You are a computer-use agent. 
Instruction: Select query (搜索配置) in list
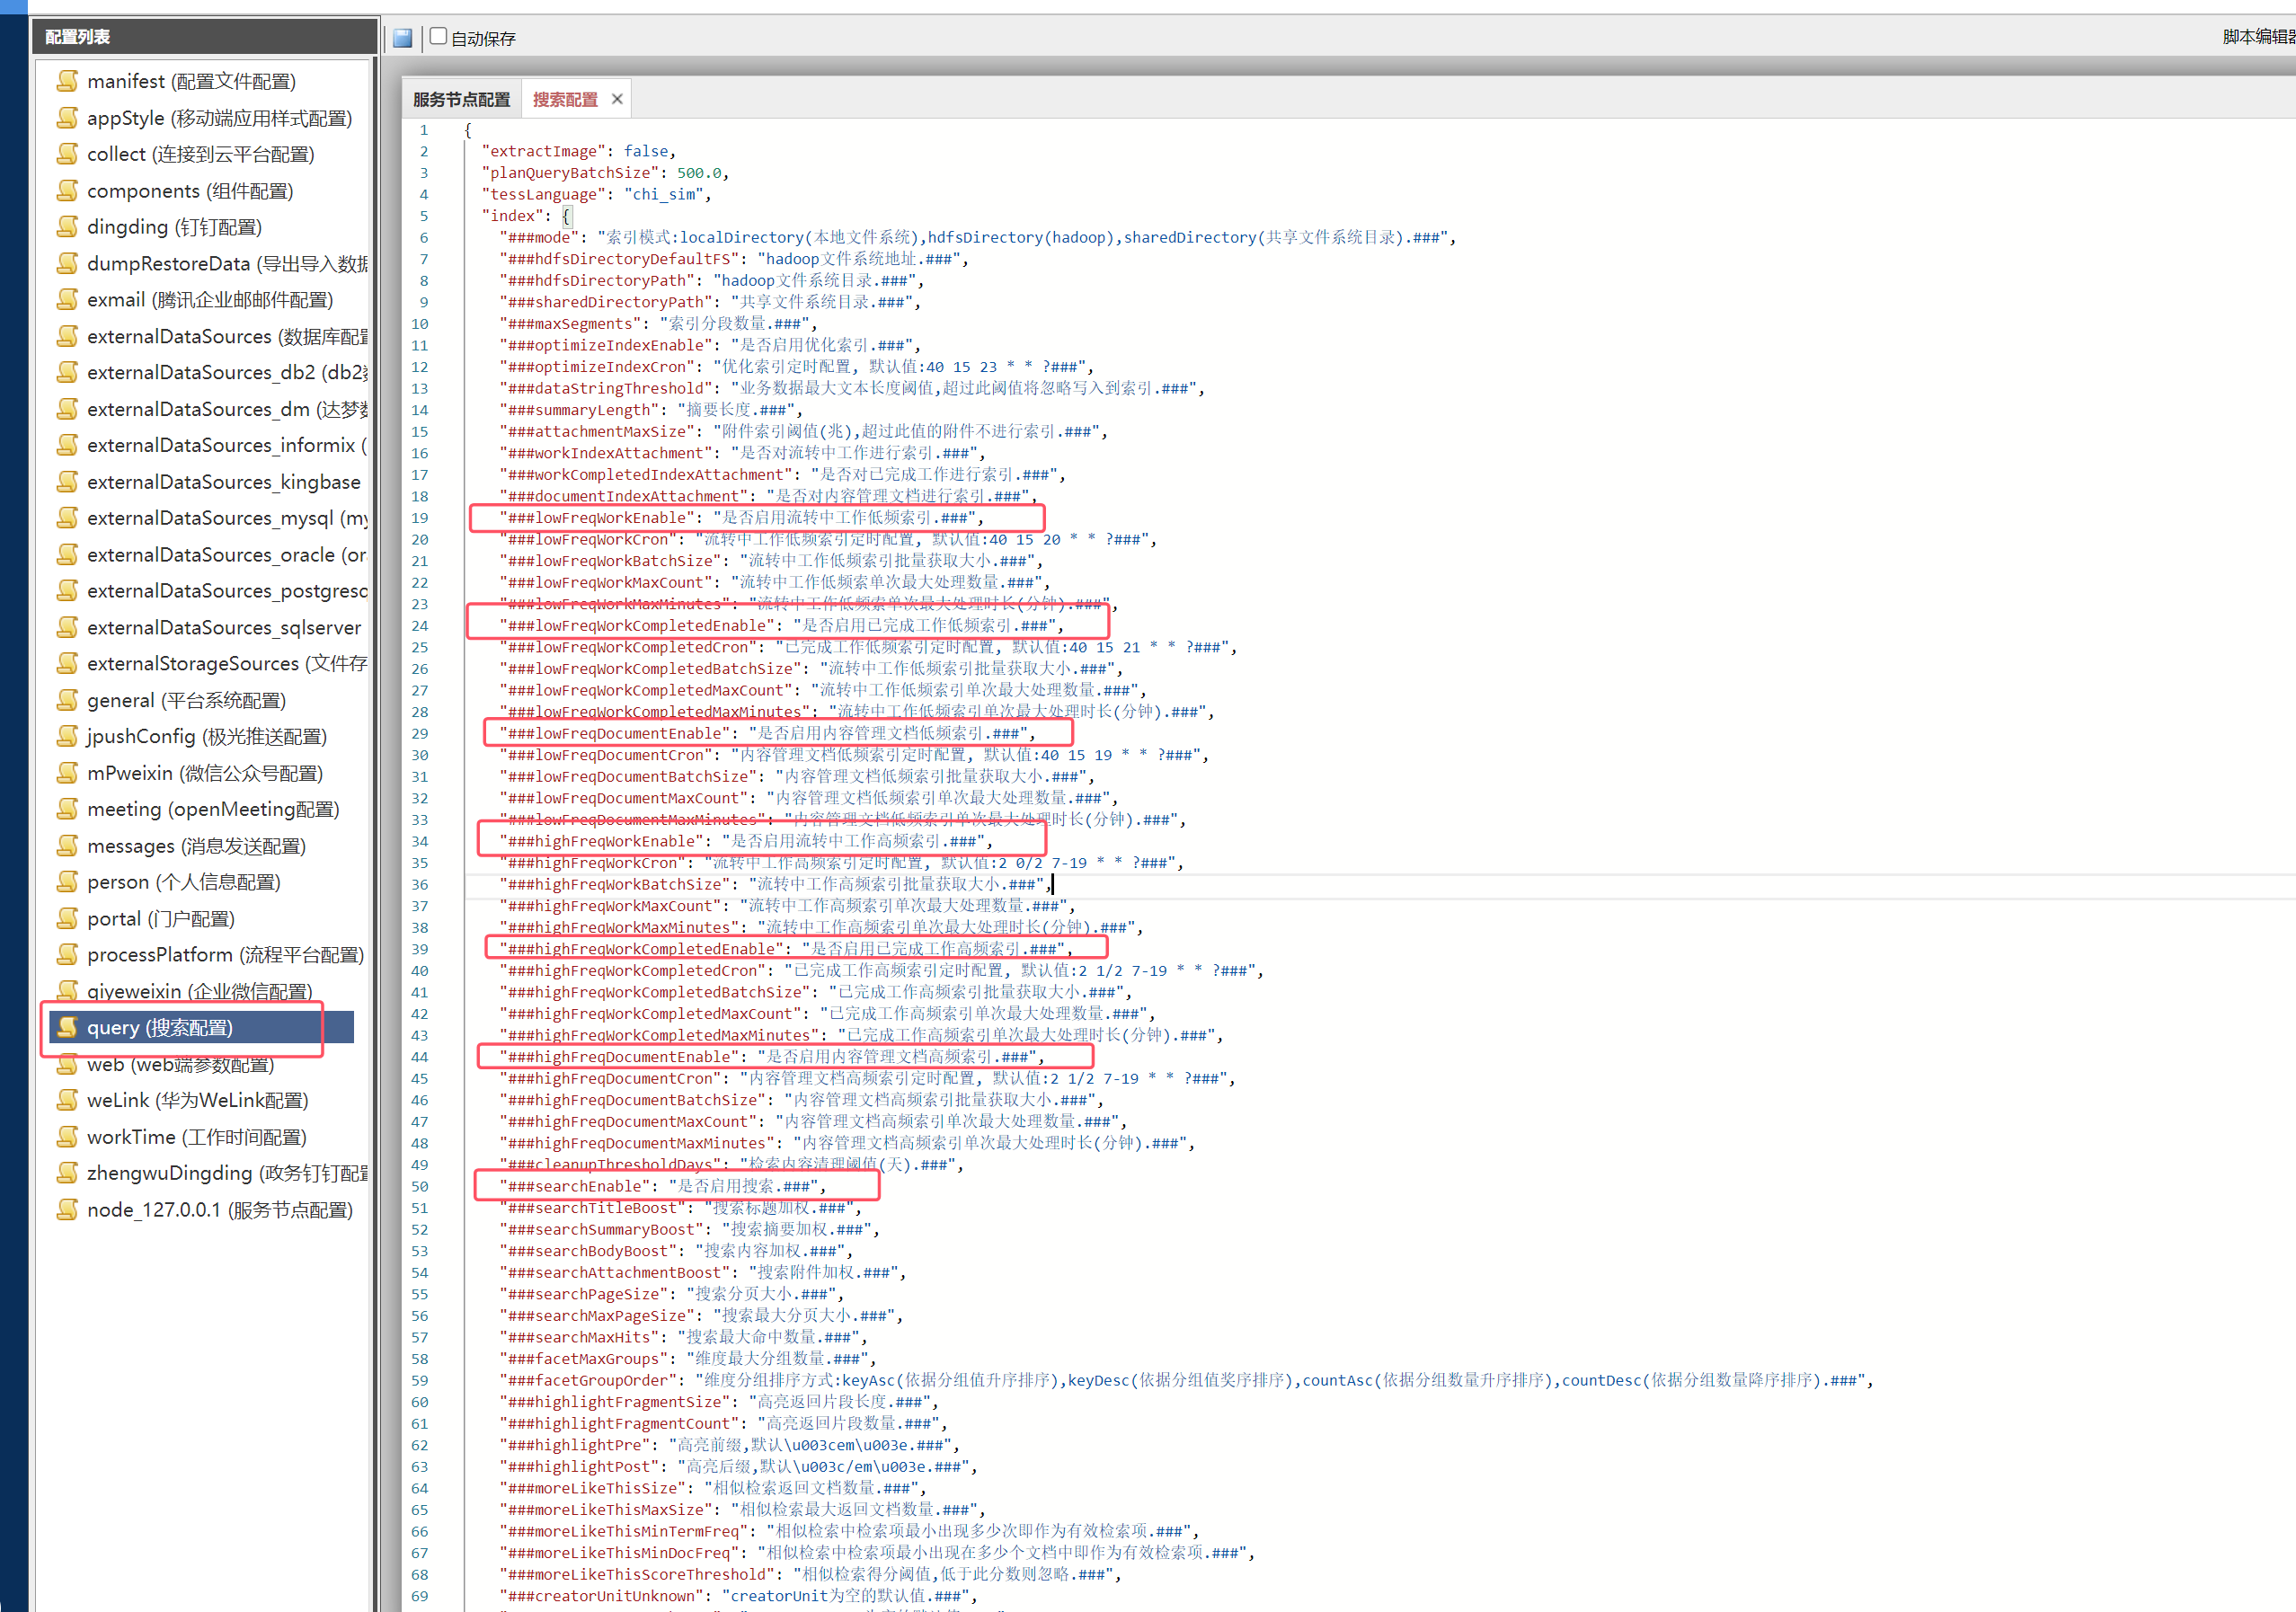(x=160, y=1028)
